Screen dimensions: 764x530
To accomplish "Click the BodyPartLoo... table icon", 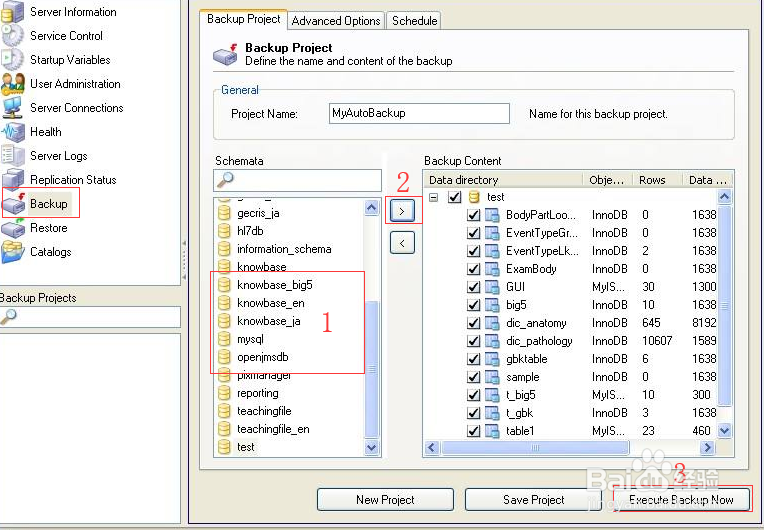I will 492,215.
